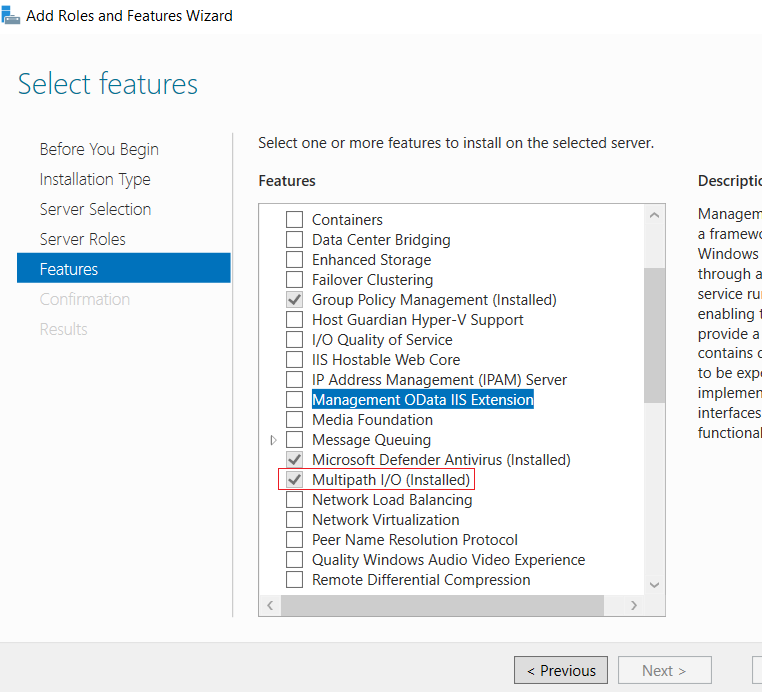Select the Server Selection step
The image size is (762, 692).
click(x=95, y=209)
